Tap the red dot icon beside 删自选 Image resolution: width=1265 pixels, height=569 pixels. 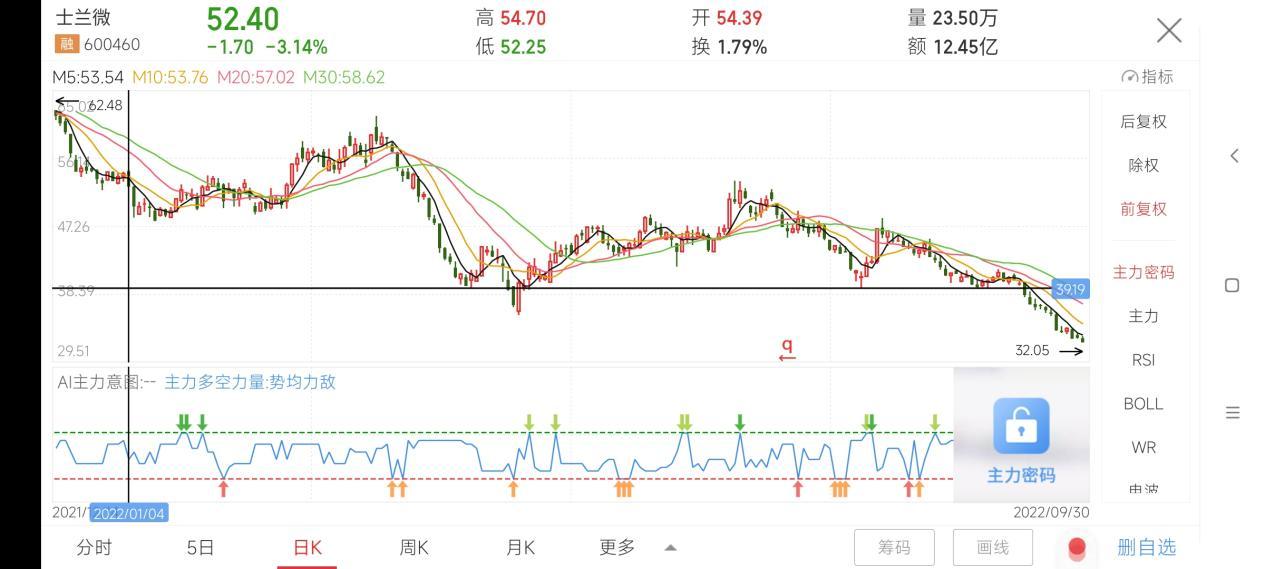[x=1077, y=548]
